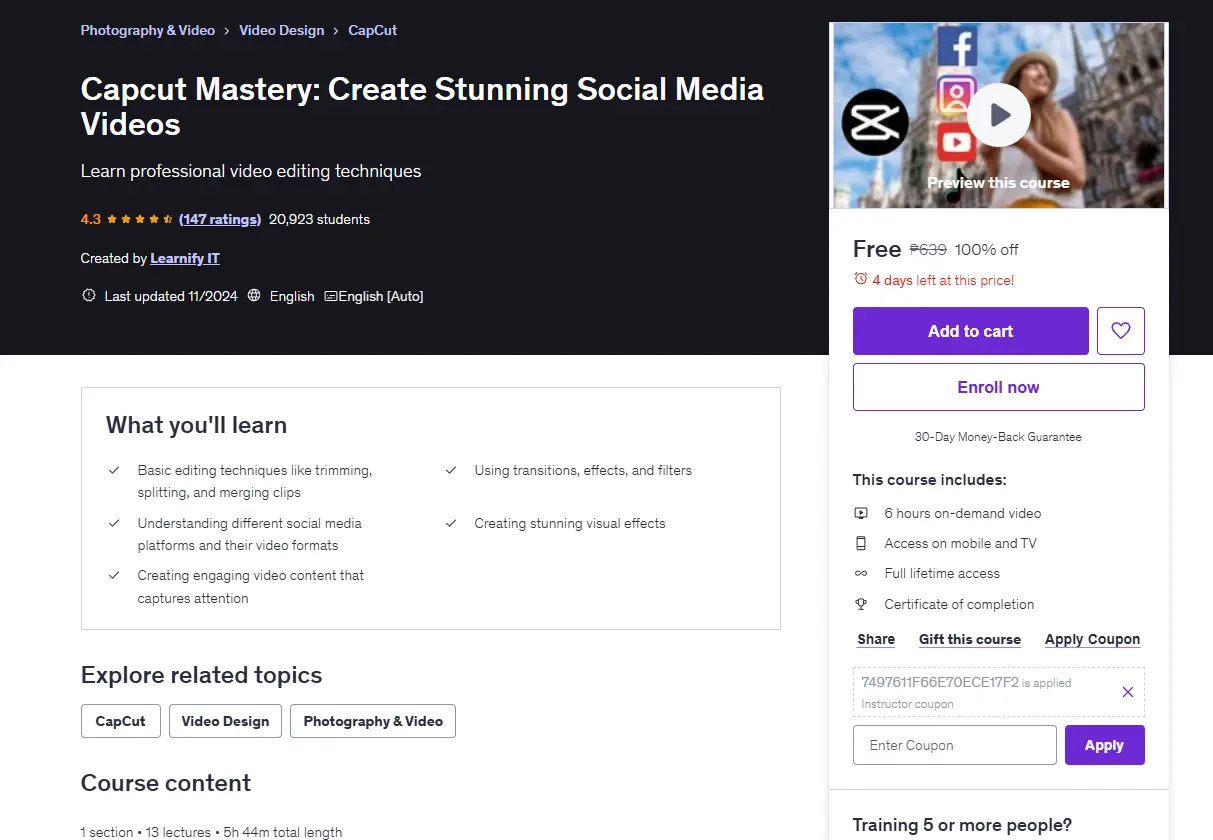Add course to wishlist heart icon
This screenshot has height=840, width=1213.
click(1120, 331)
